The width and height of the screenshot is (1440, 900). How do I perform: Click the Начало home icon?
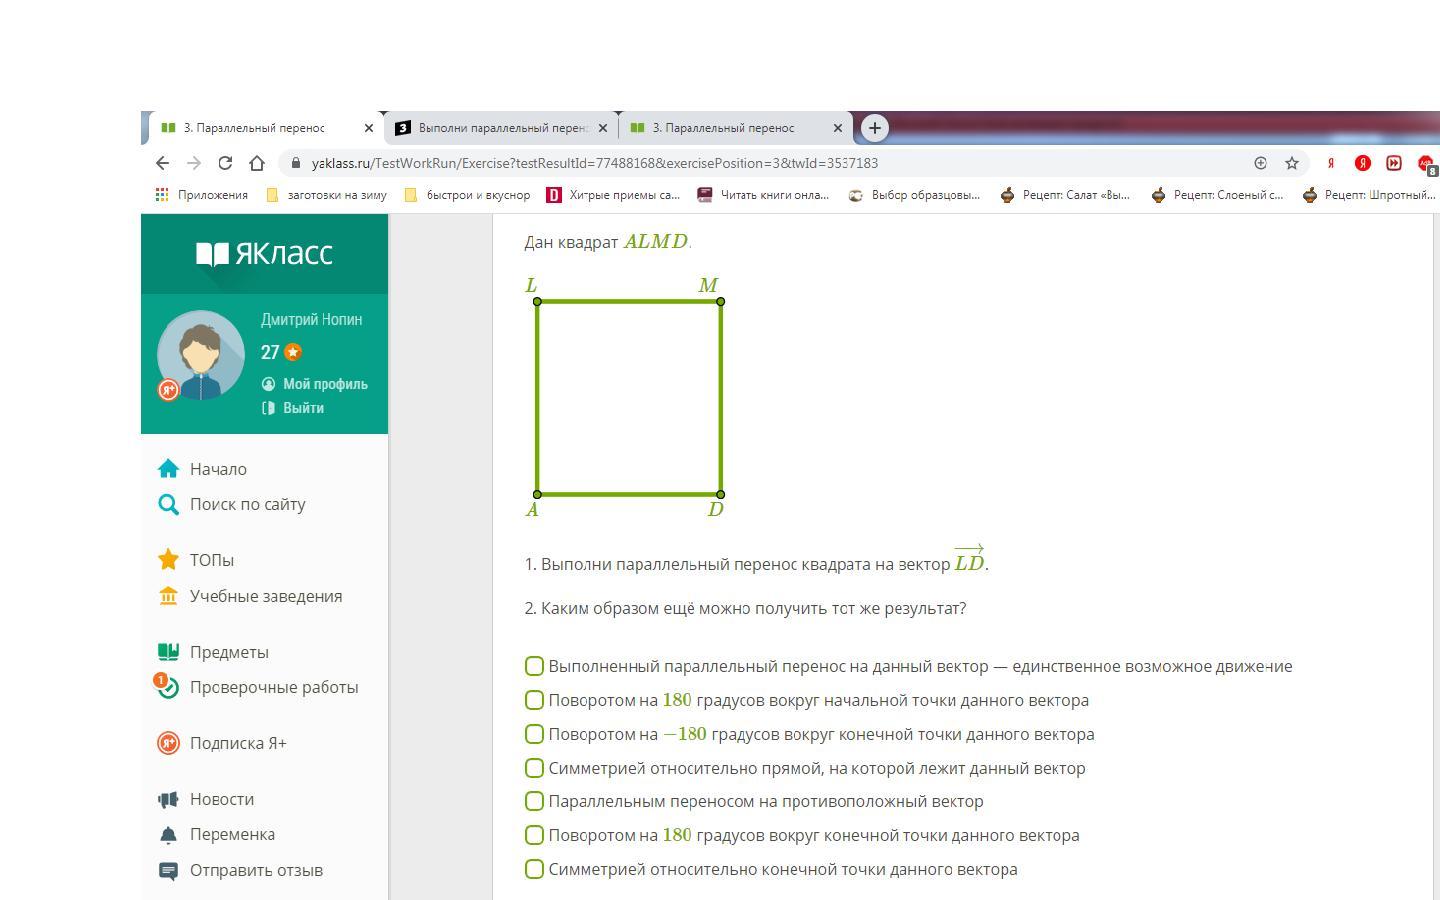click(x=168, y=469)
